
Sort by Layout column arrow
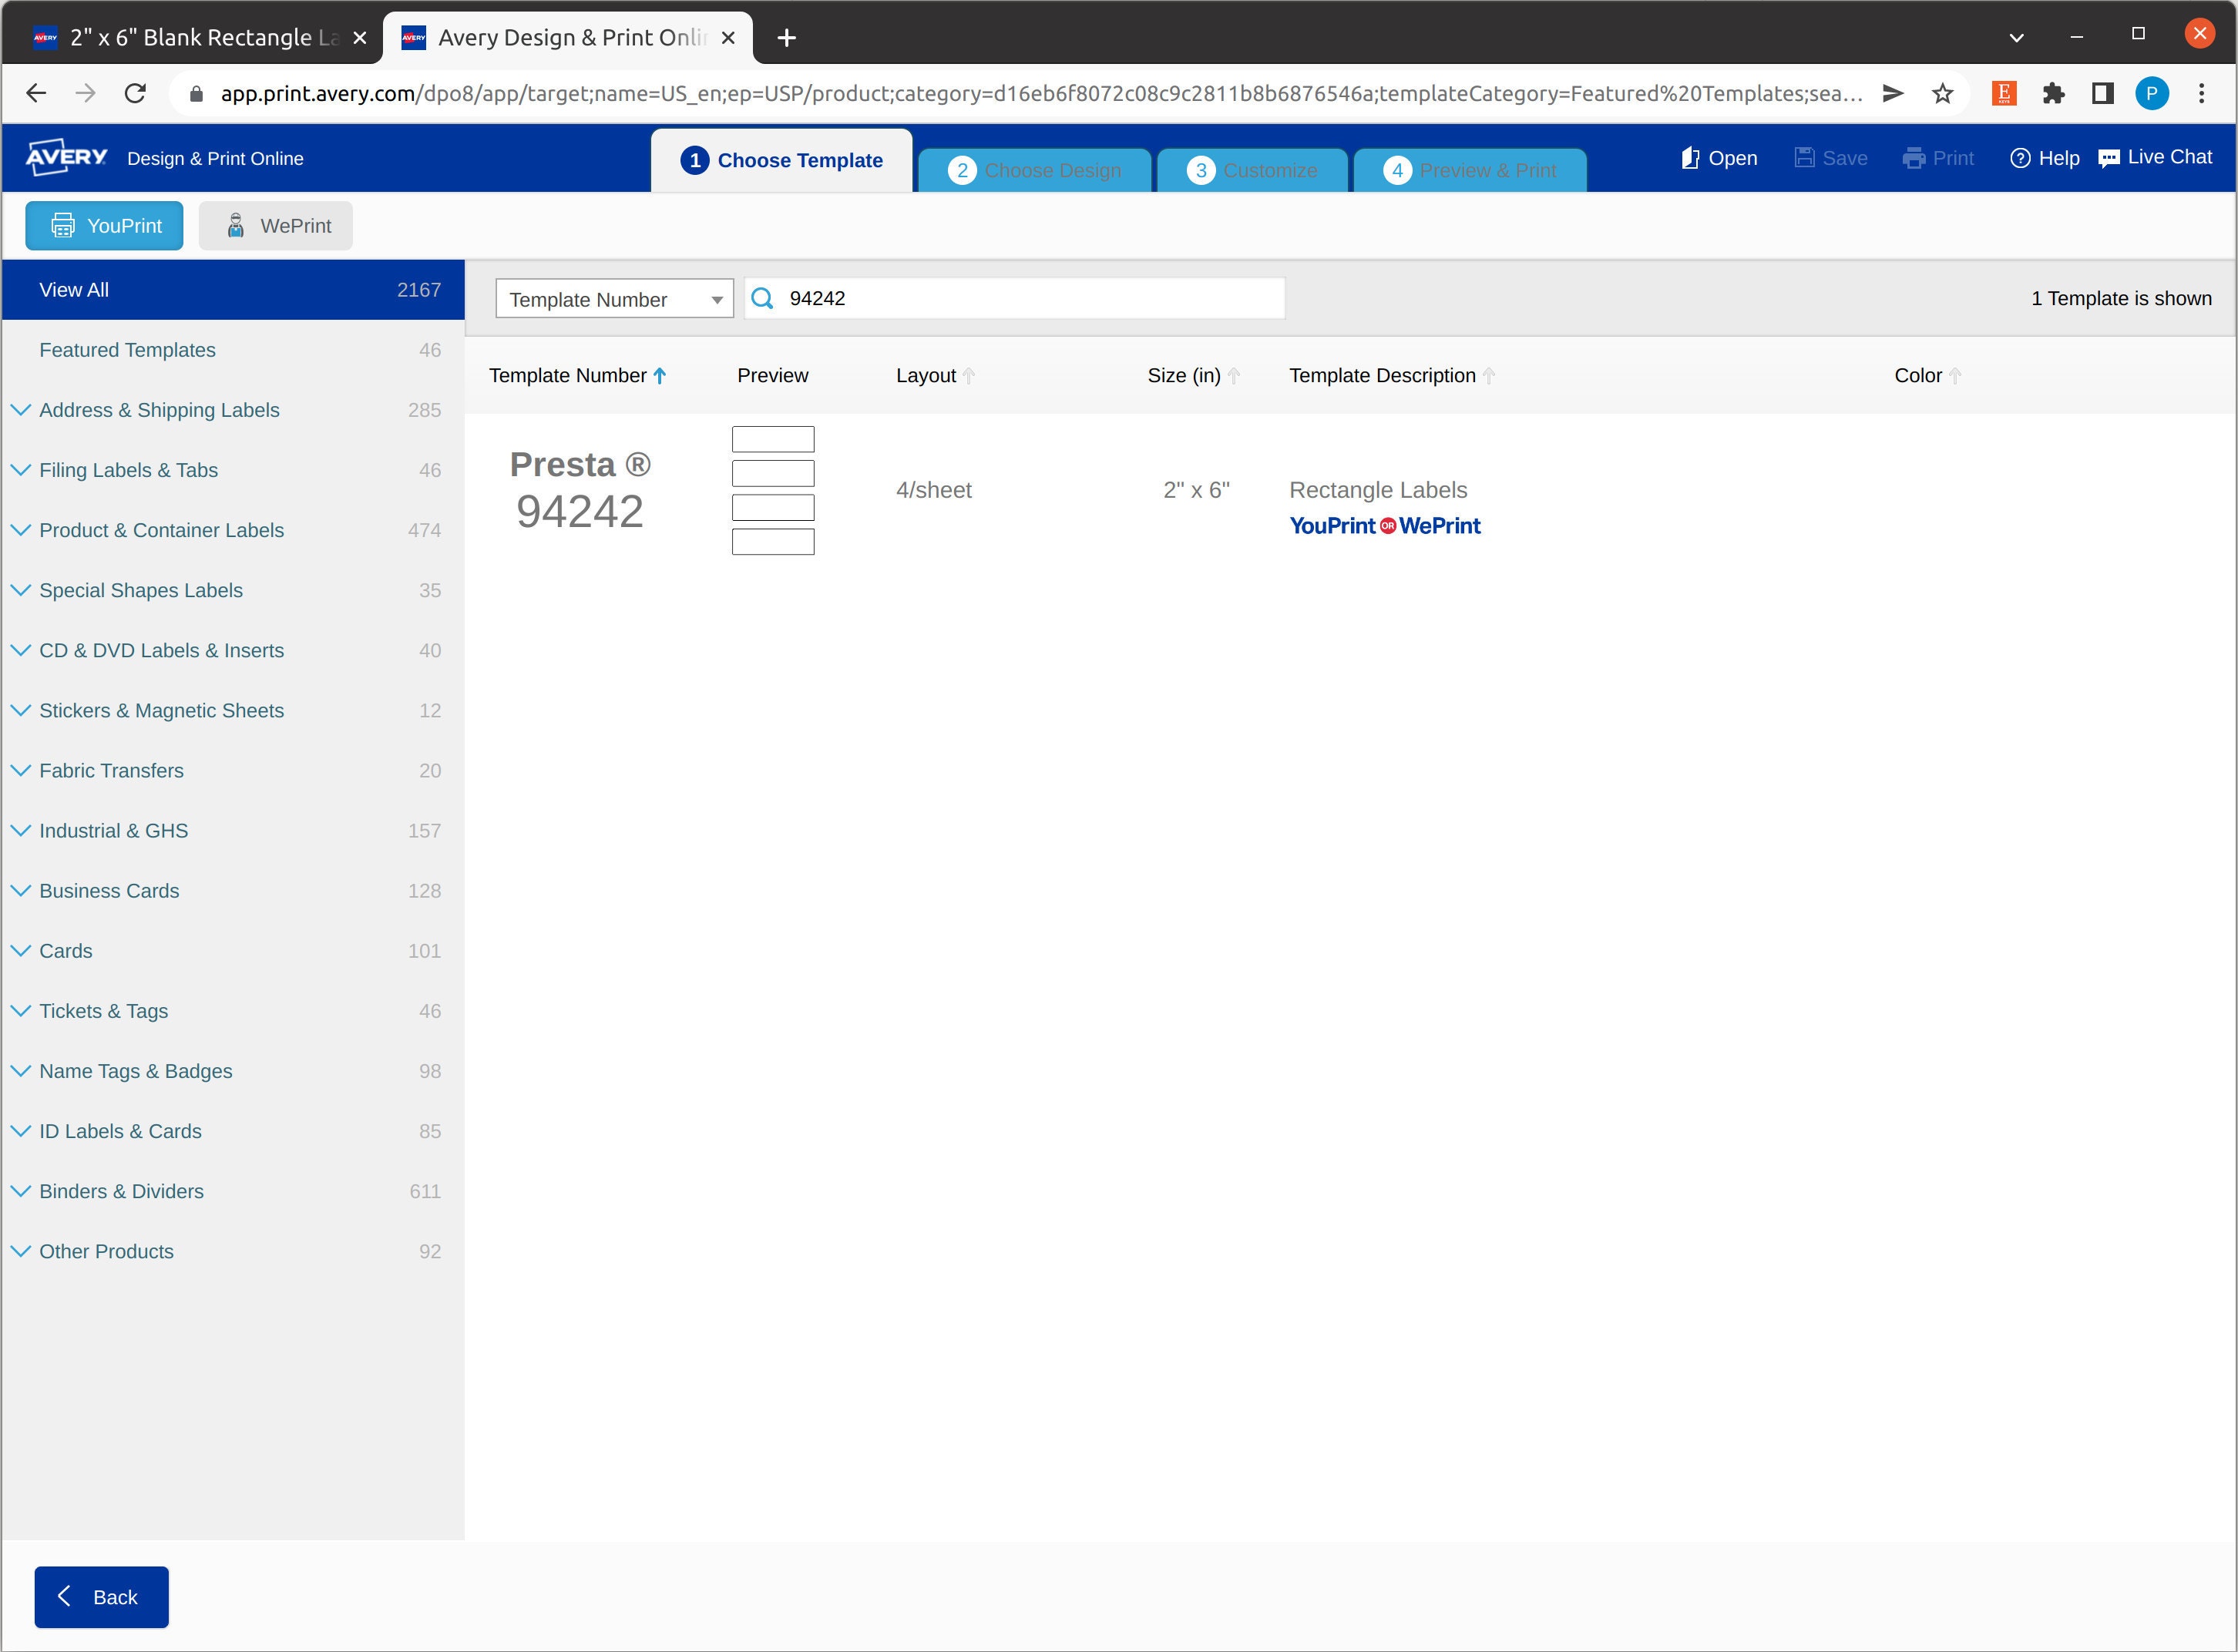click(x=968, y=376)
